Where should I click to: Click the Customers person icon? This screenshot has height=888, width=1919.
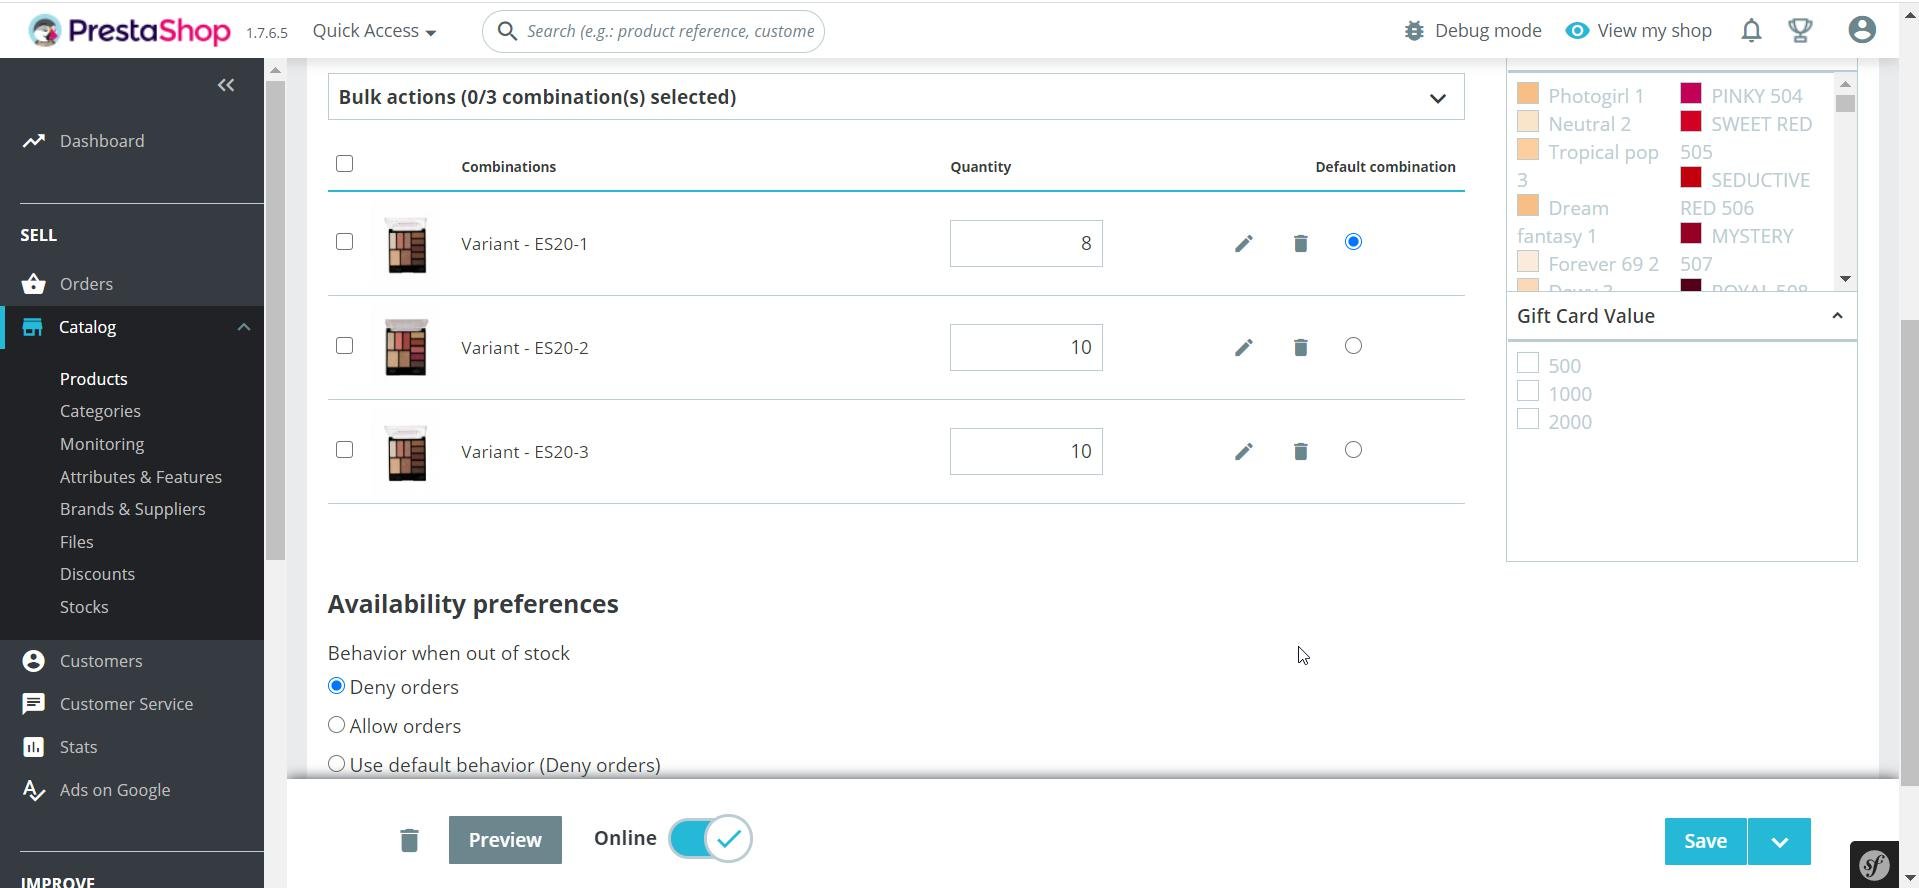tap(33, 661)
